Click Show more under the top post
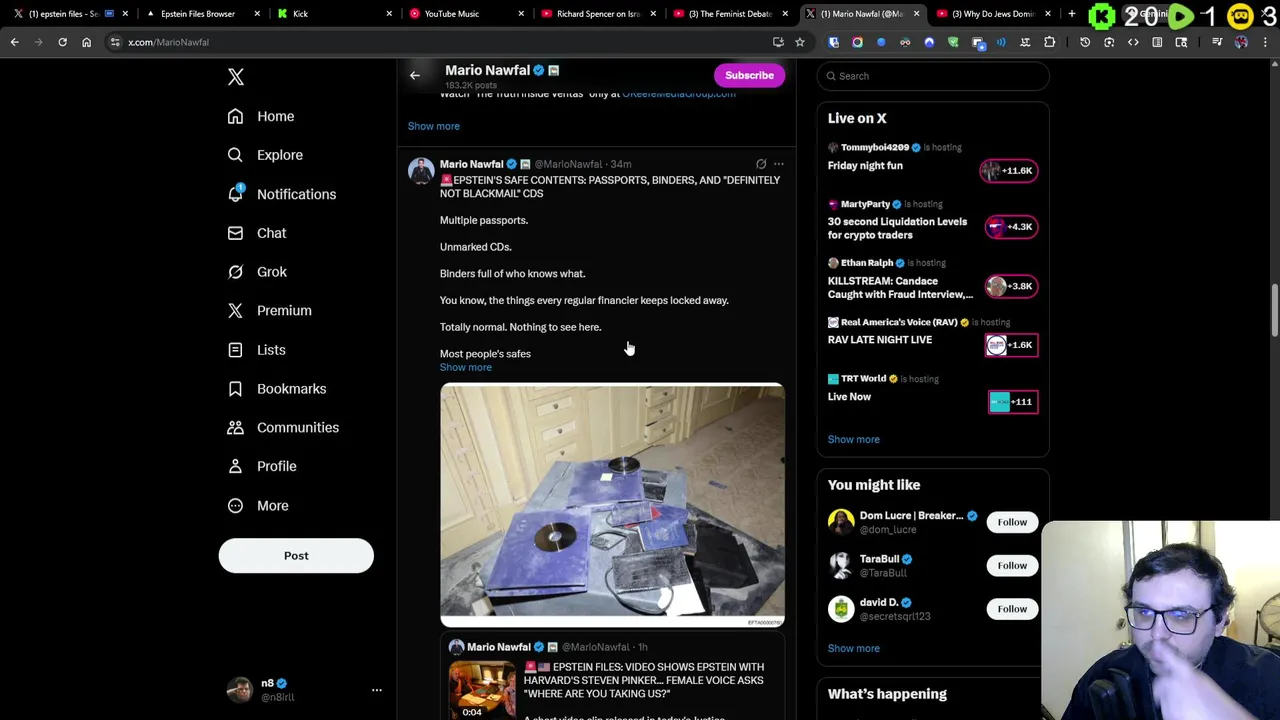The width and height of the screenshot is (1280, 720). pos(434,126)
